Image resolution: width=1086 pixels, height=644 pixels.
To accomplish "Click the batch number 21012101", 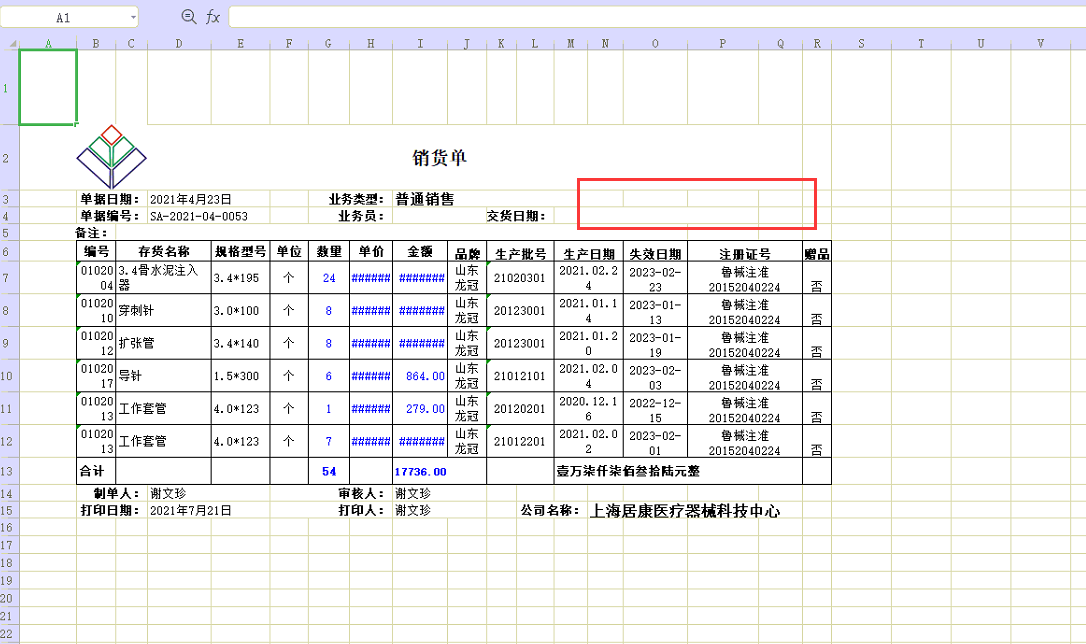I will (520, 376).
